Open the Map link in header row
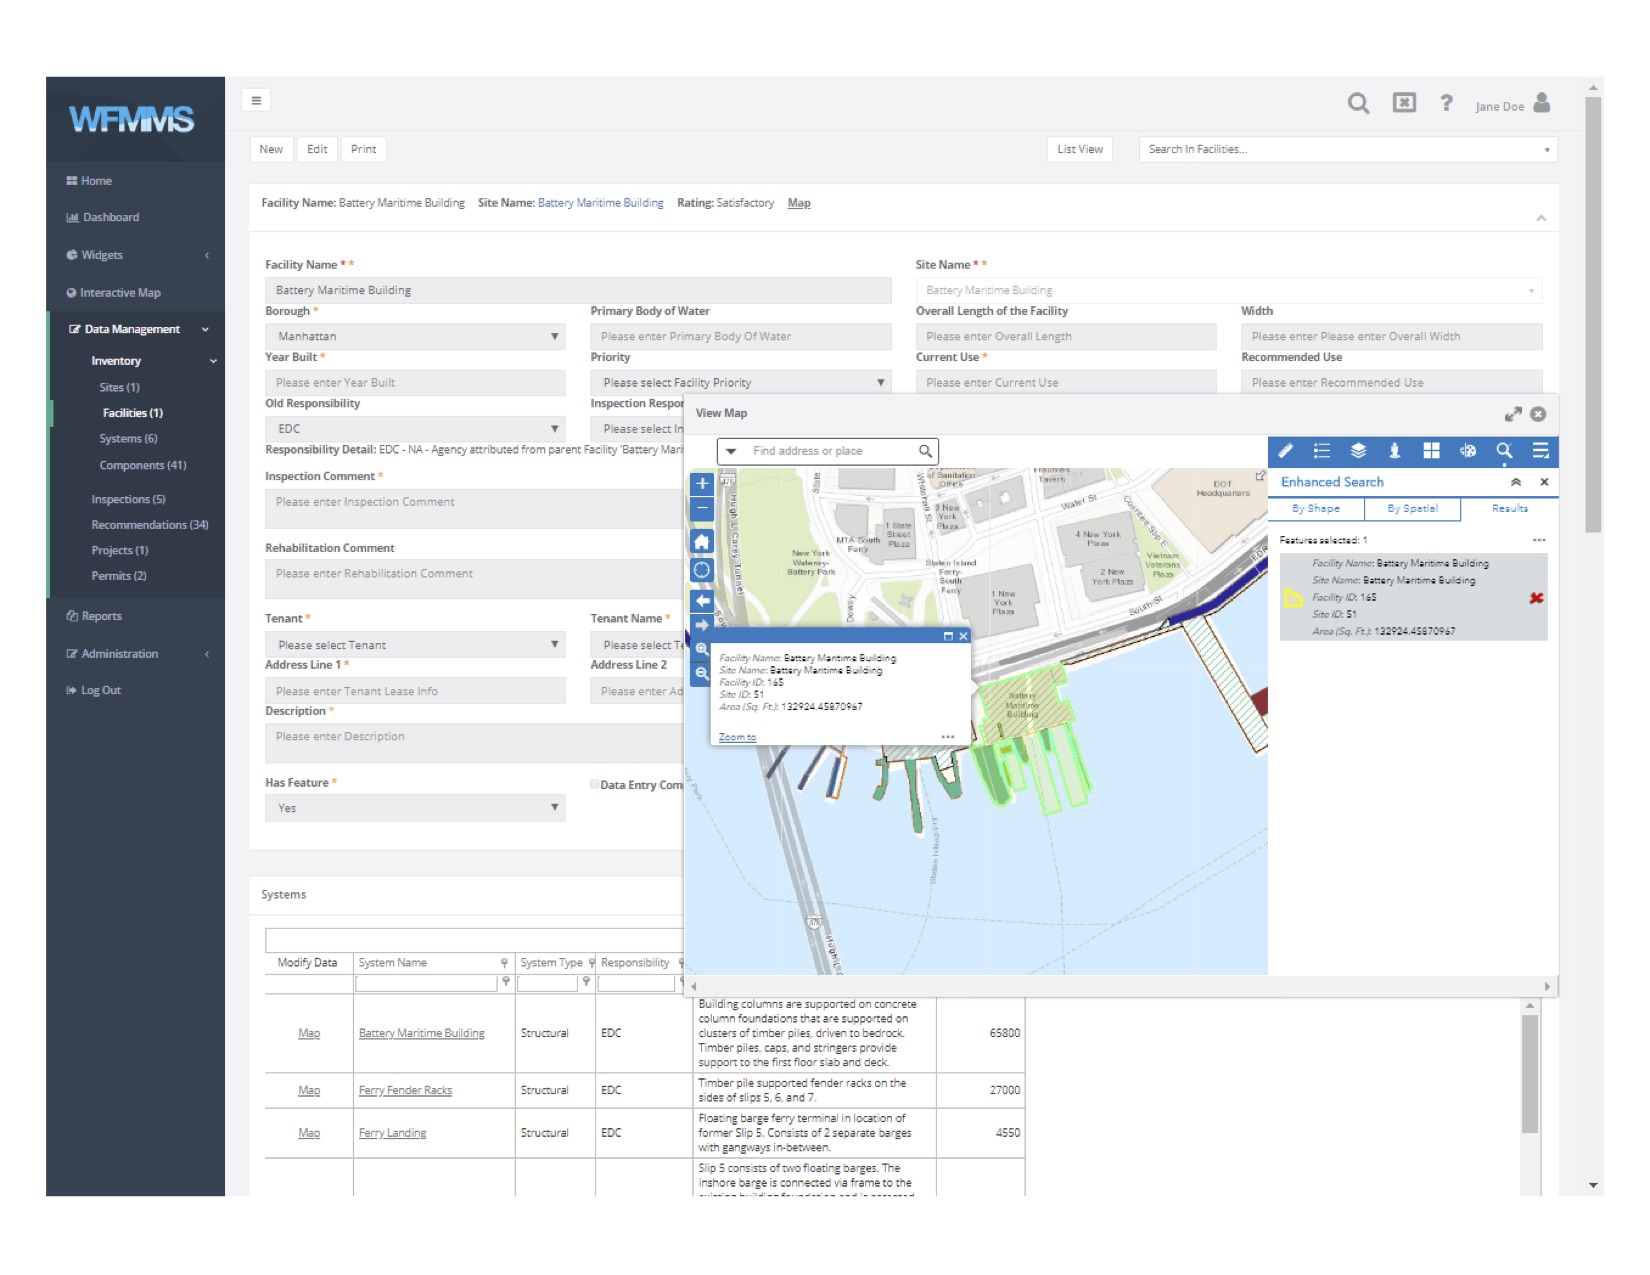The image size is (1650, 1275). [x=799, y=203]
